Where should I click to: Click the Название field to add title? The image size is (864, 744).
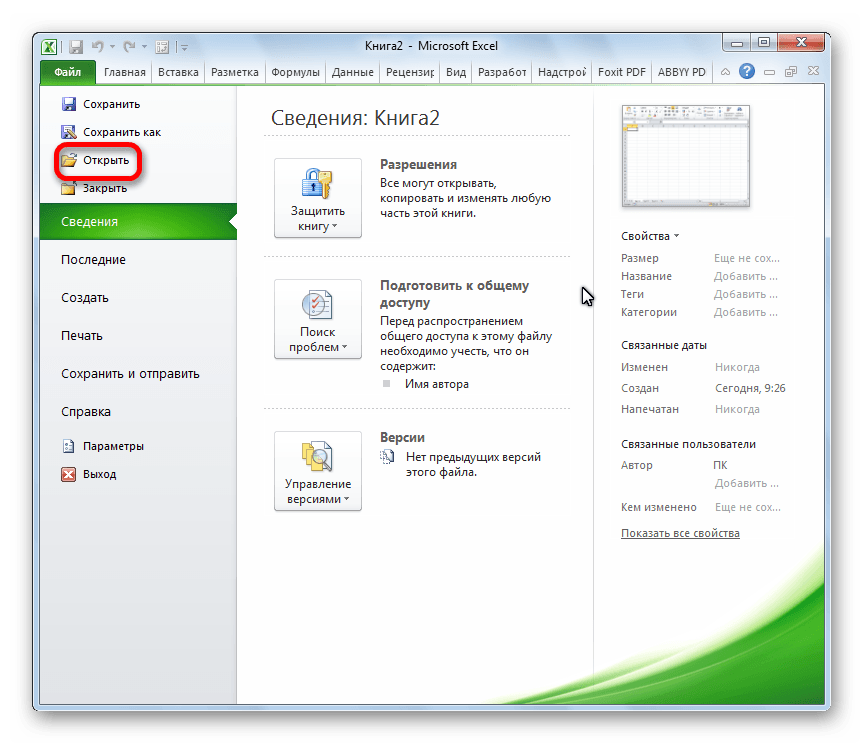(740, 277)
